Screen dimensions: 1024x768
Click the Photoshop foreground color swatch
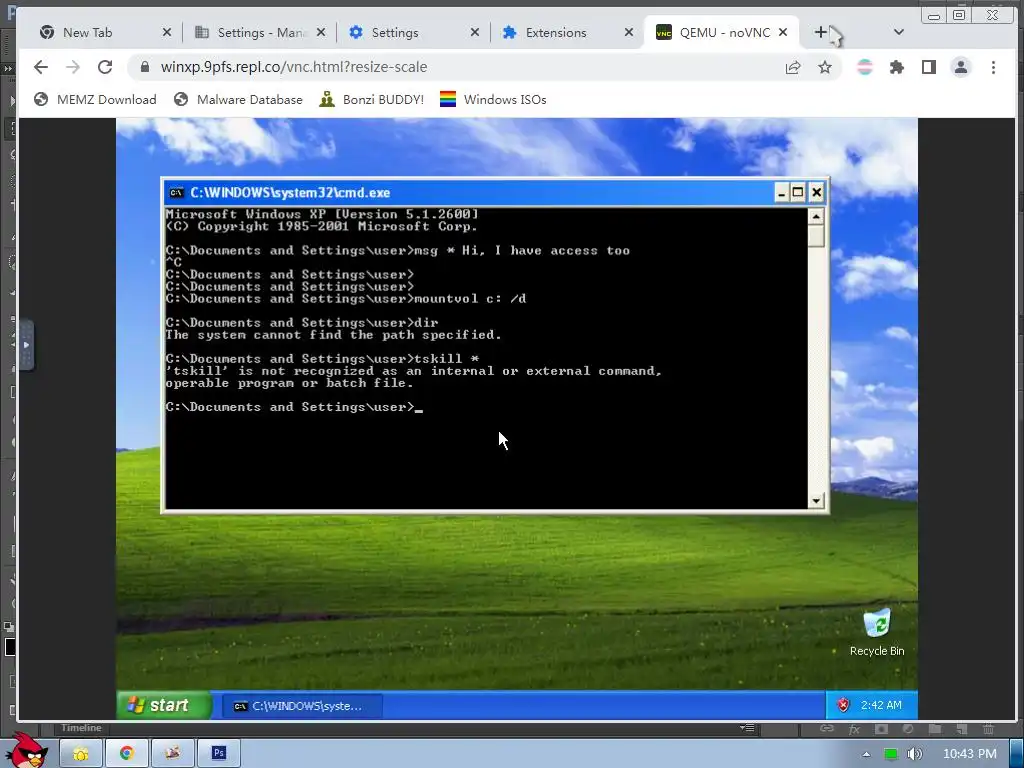coord(10,647)
